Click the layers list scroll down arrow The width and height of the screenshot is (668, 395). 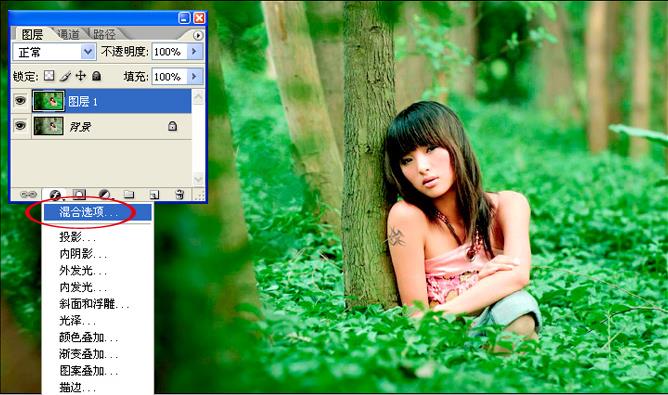[198, 179]
